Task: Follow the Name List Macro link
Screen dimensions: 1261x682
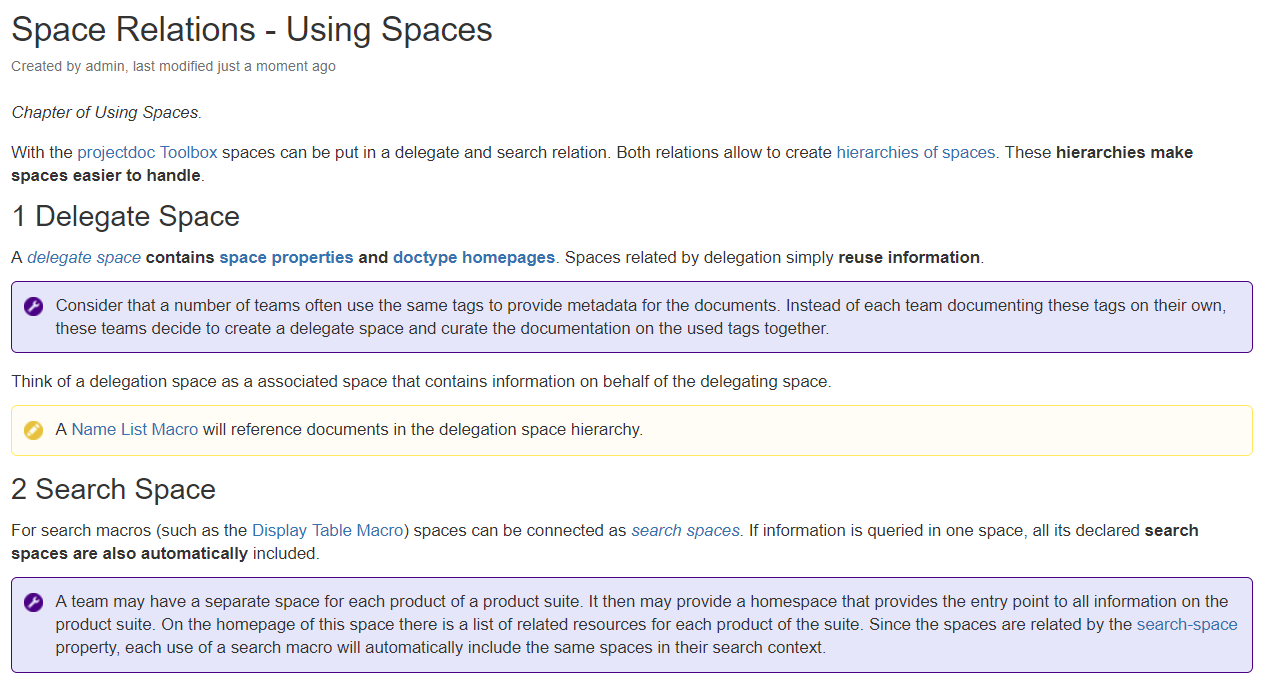Action: click(x=134, y=429)
